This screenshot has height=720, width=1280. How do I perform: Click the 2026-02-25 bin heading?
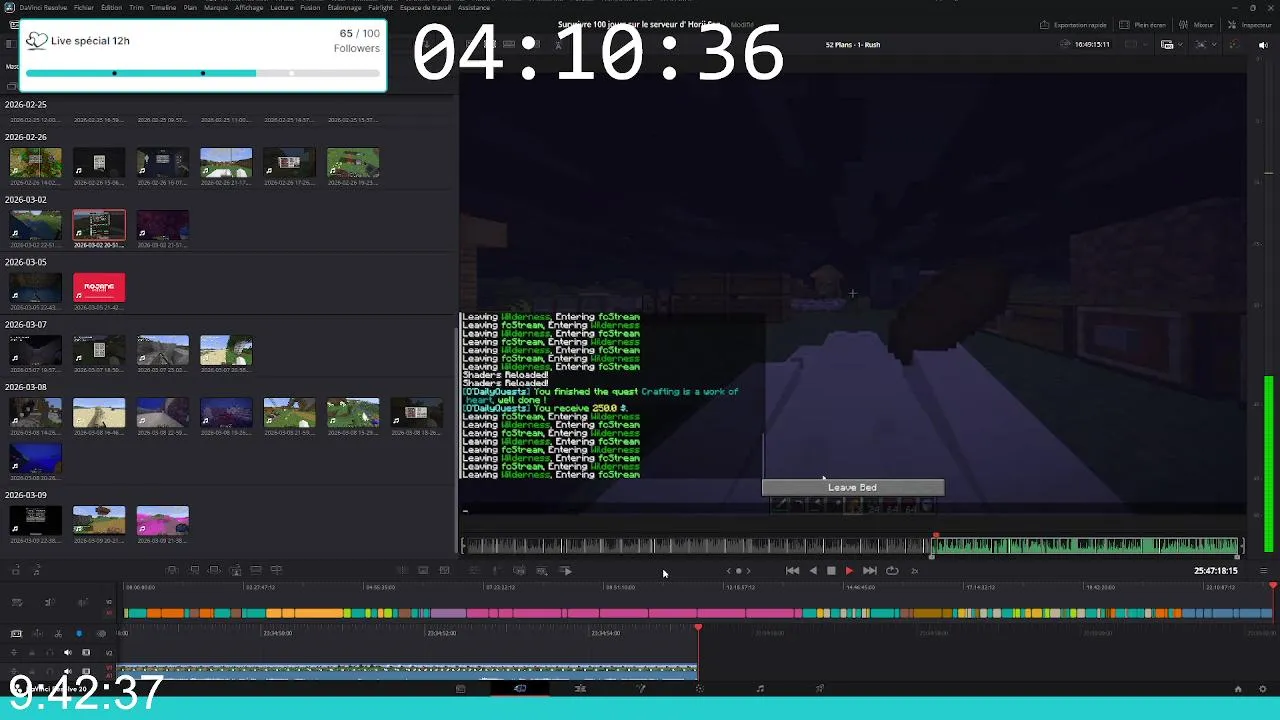[x=25, y=105]
